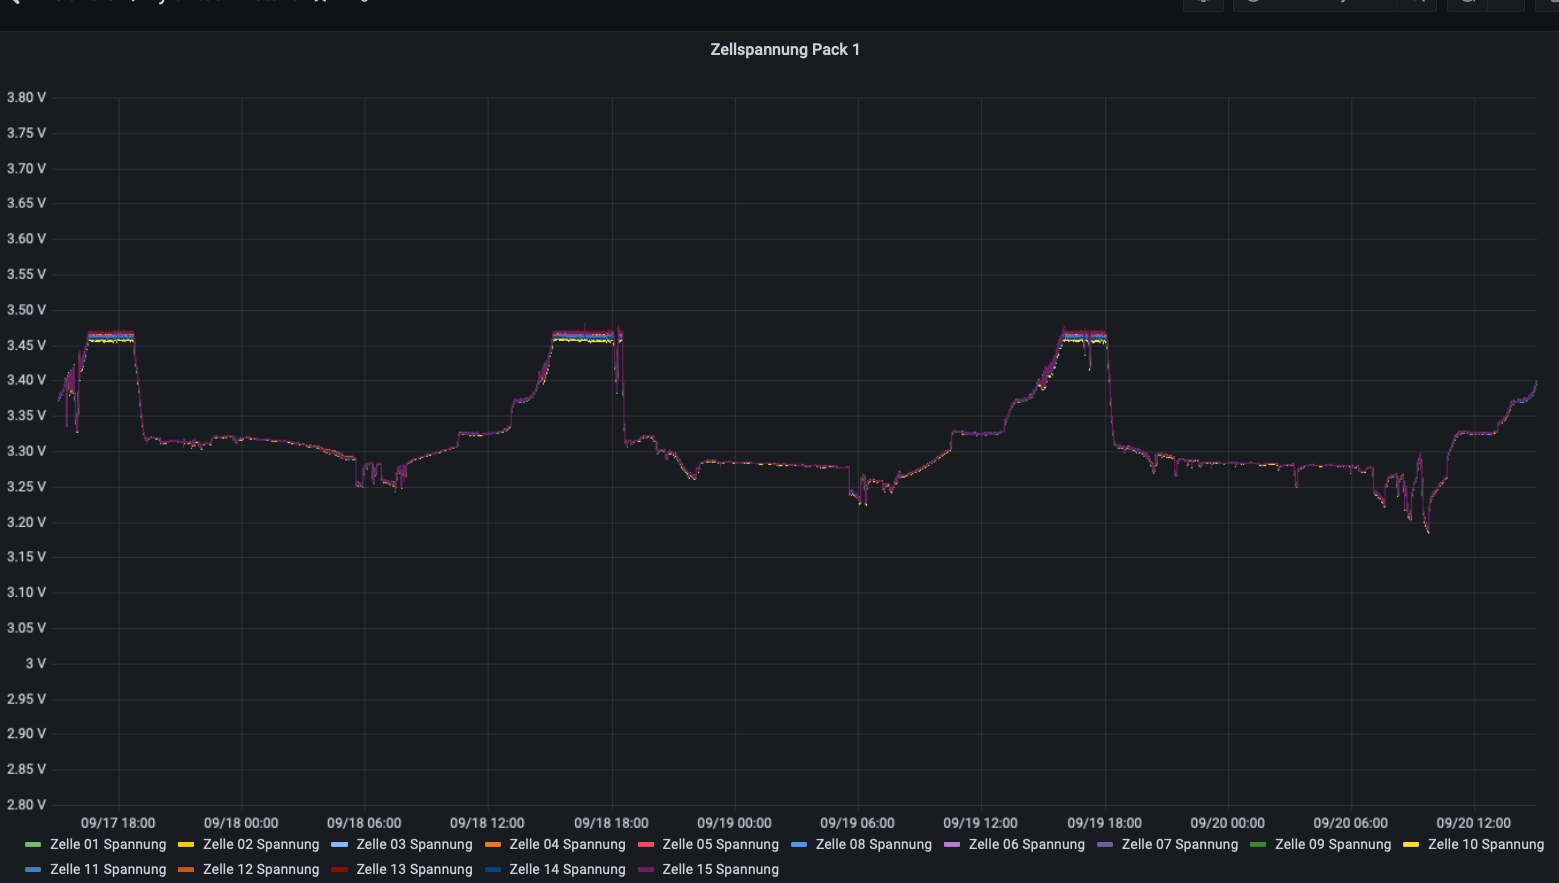The width and height of the screenshot is (1559, 883).
Task: Click the Zelle 02 Spannung legend label
Action: click(261, 844)
